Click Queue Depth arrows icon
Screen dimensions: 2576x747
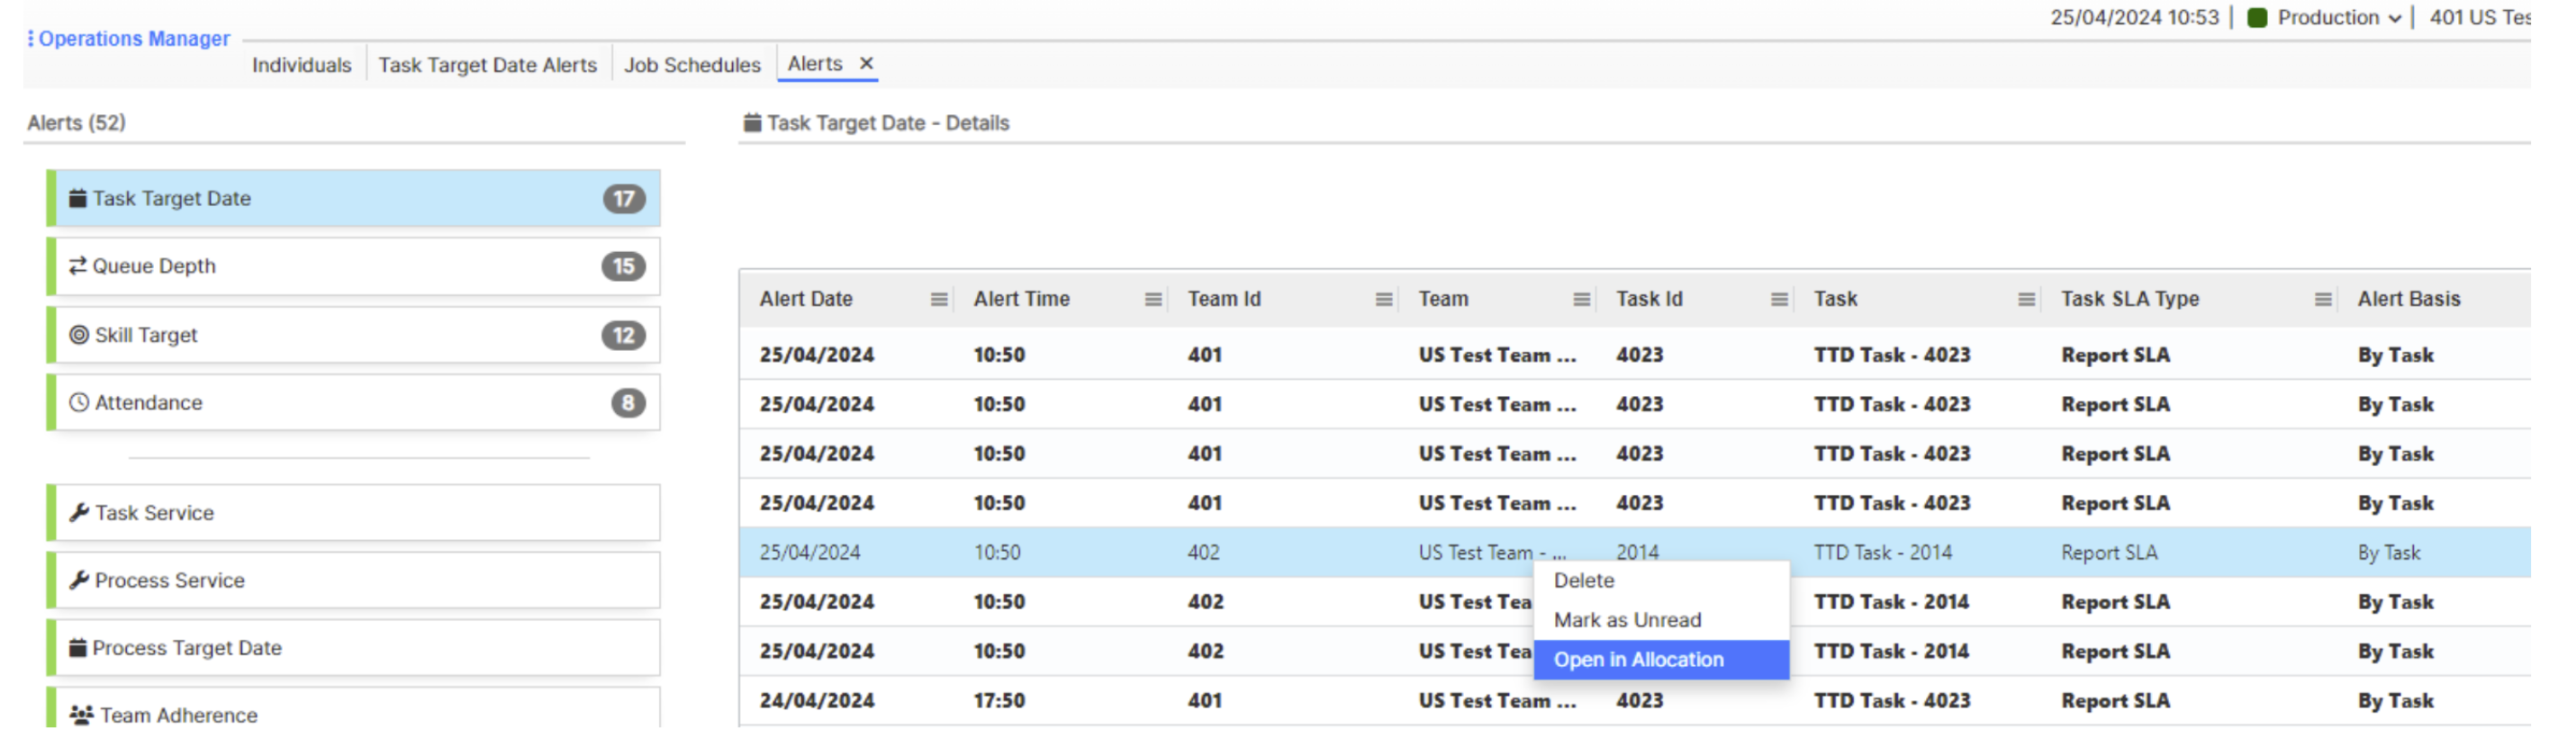[78, 266]
